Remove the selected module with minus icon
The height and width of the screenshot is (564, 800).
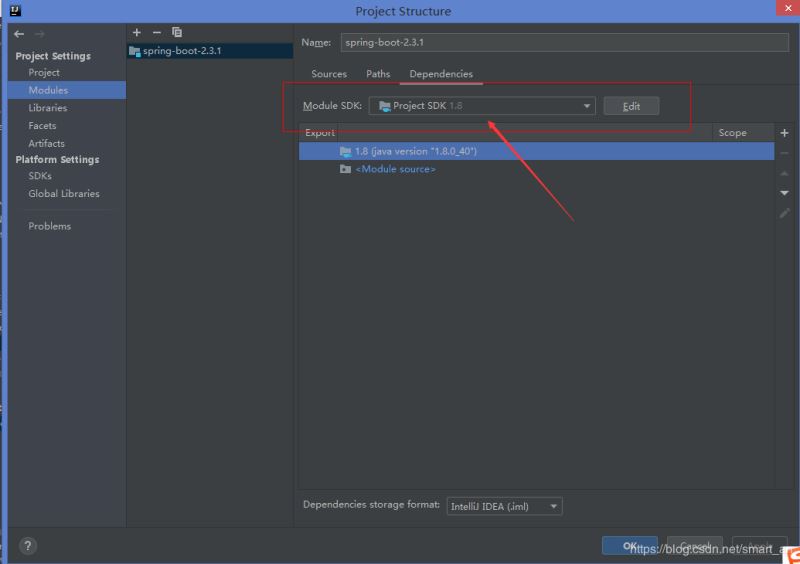click(157, 32)
